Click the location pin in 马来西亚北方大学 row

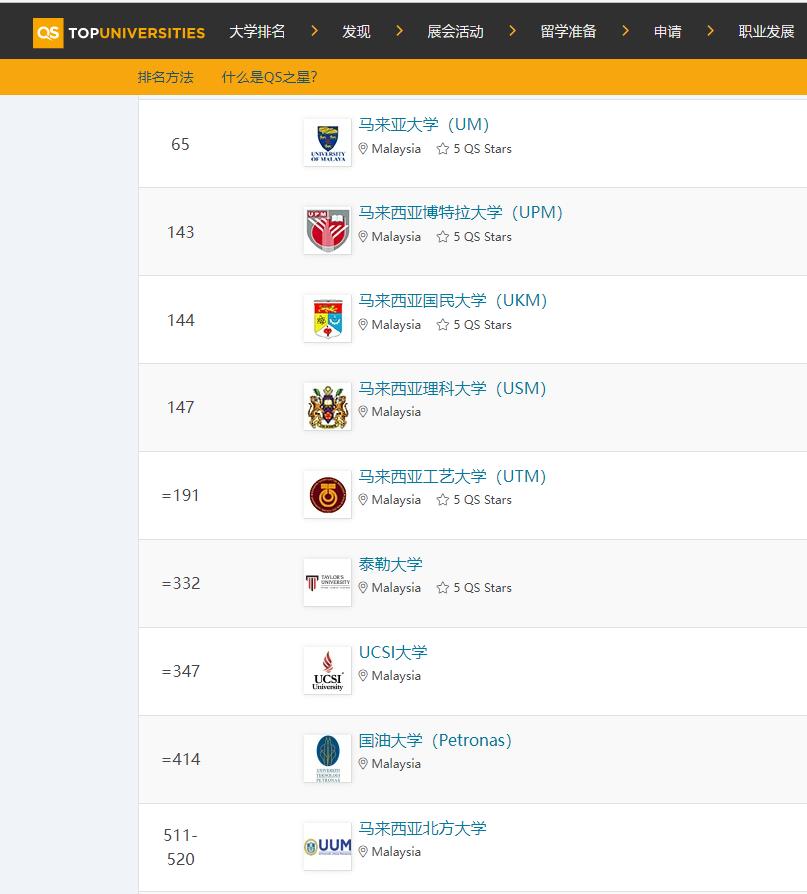point(363,851)
